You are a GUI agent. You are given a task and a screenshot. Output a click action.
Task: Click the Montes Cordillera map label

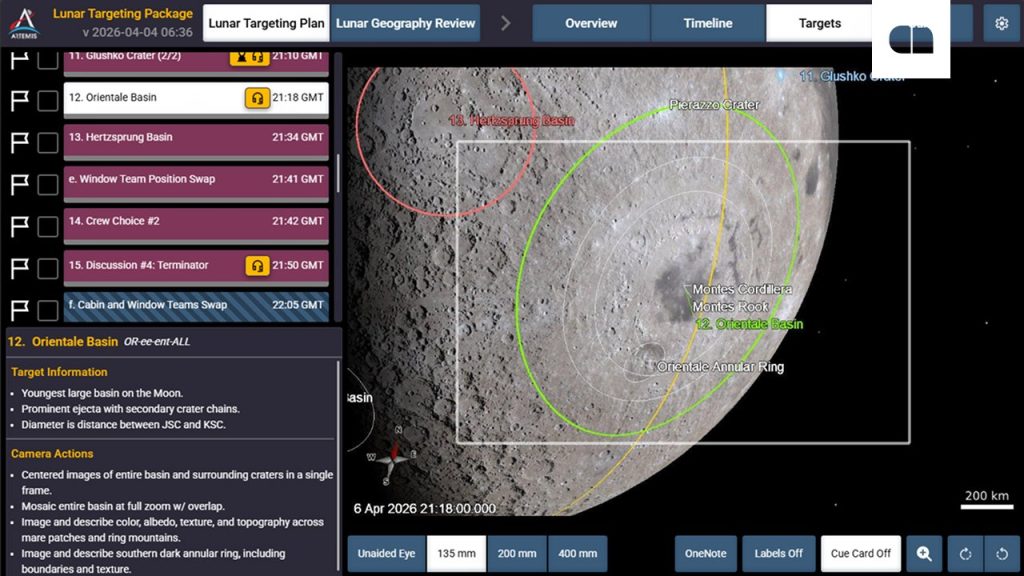tap(742, 289)
